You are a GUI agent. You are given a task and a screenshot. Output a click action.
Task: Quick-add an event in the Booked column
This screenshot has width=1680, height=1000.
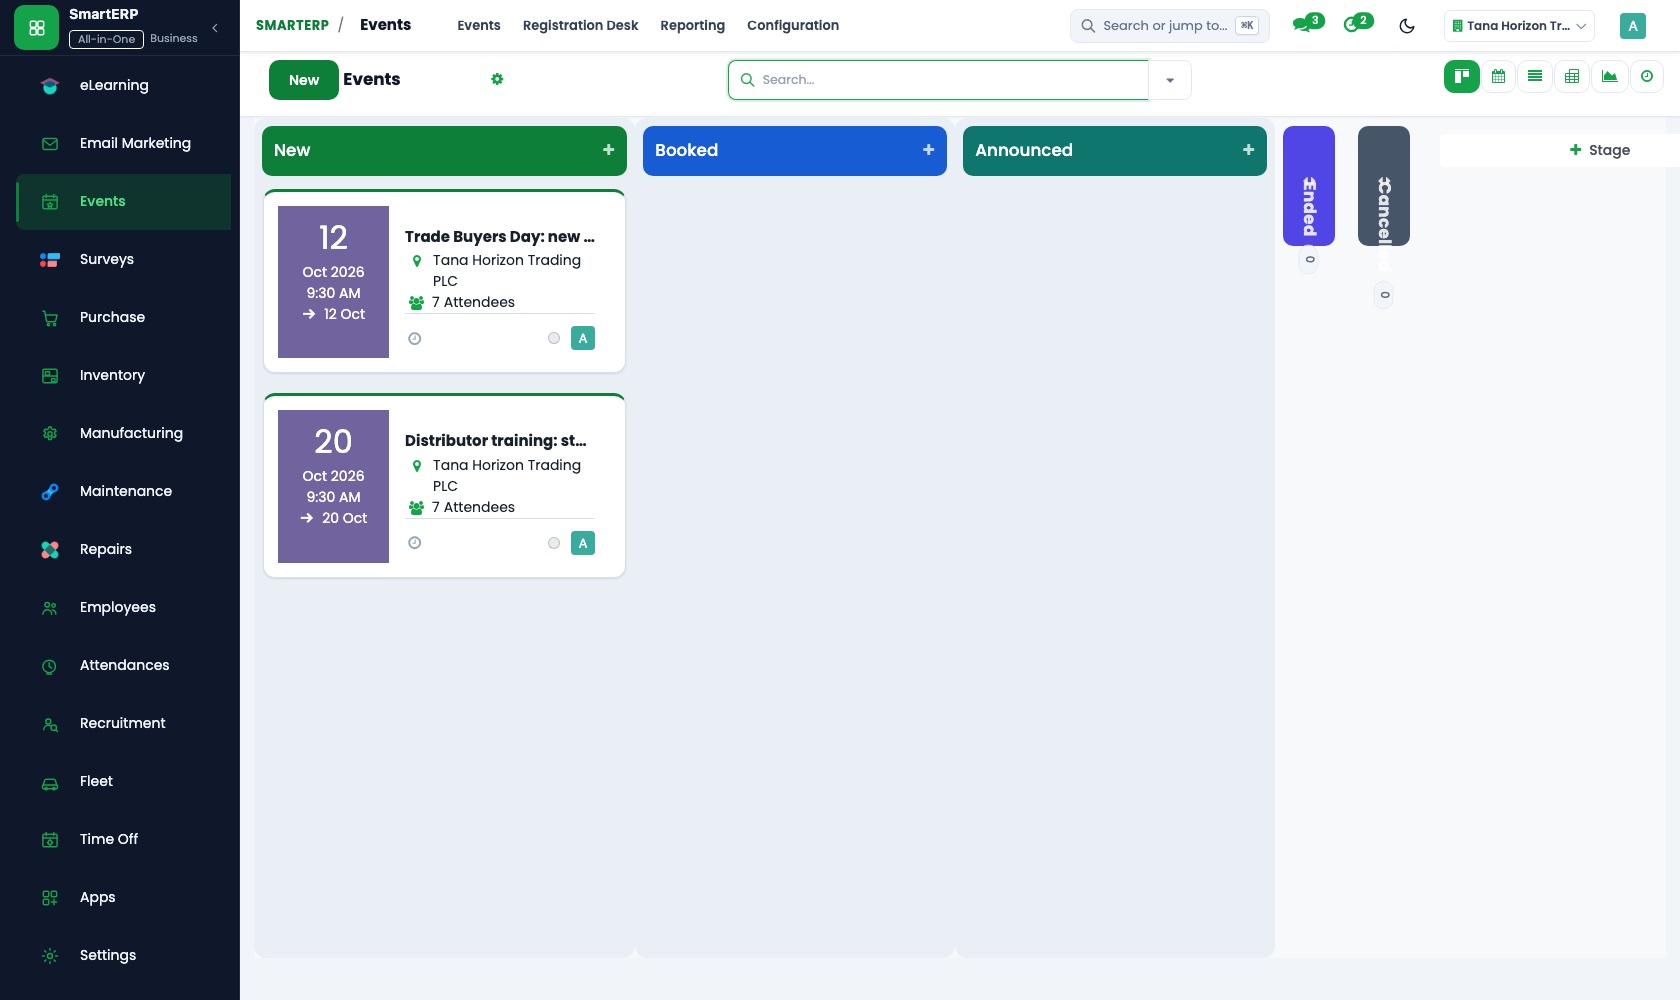click(929, 150)
